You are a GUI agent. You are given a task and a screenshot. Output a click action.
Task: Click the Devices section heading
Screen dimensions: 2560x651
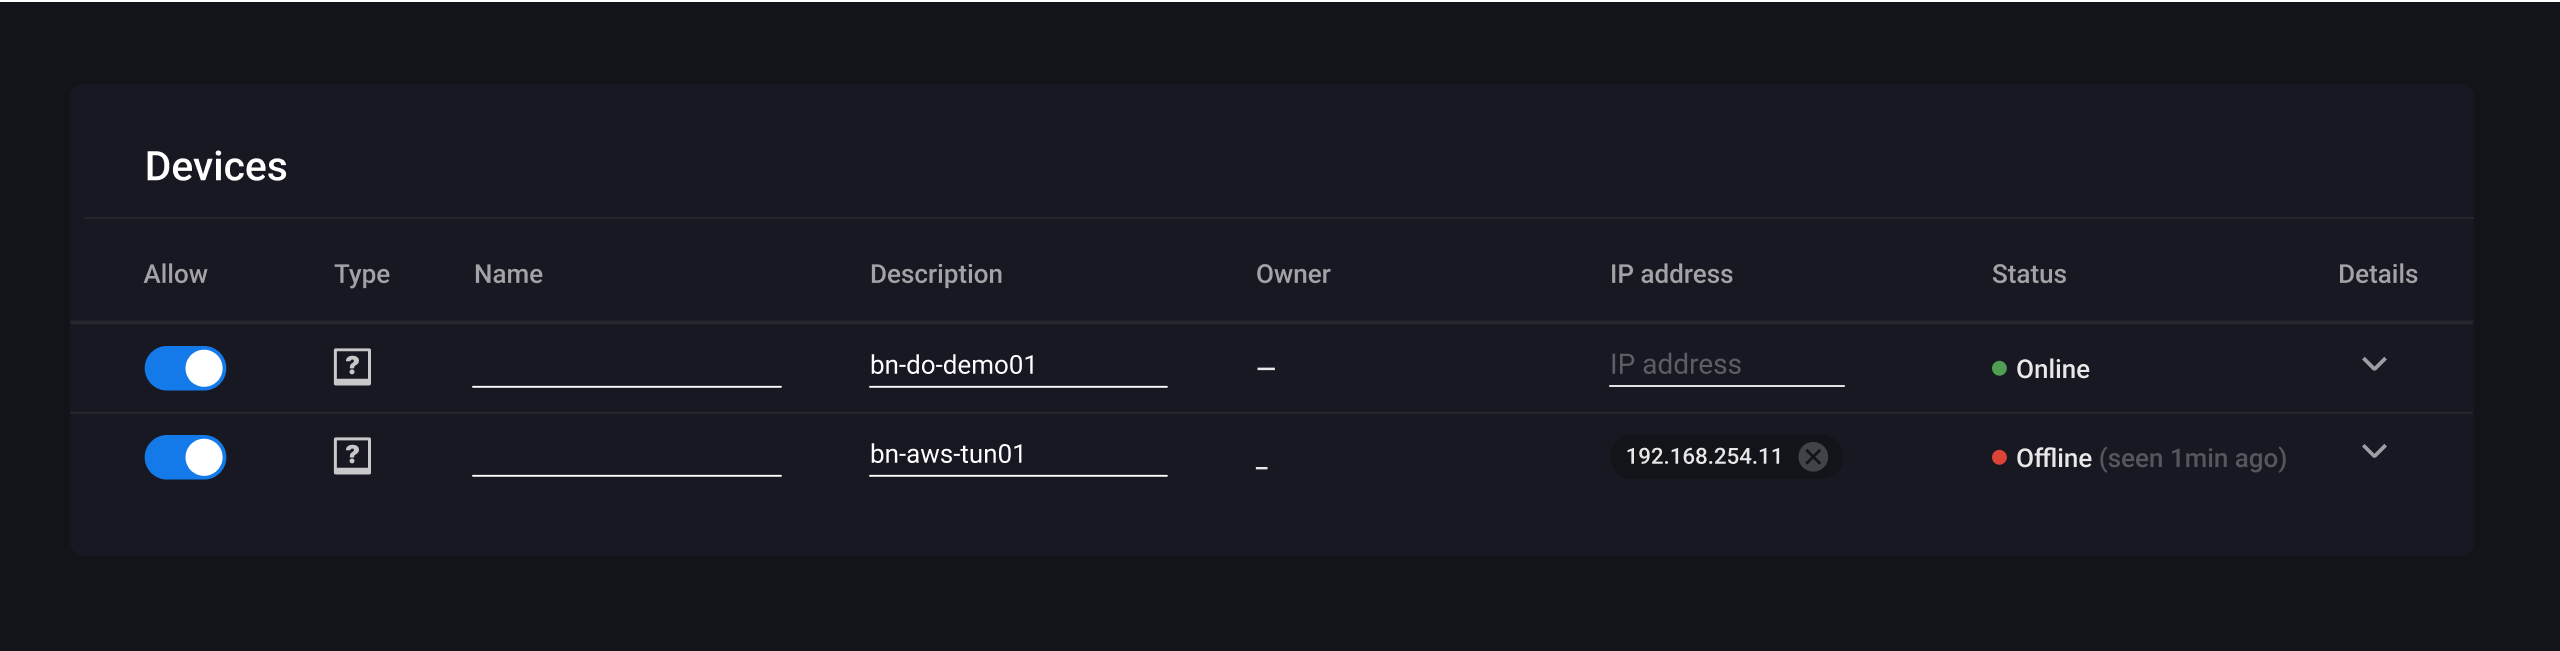pyautogui.click(x=216, y=165)
